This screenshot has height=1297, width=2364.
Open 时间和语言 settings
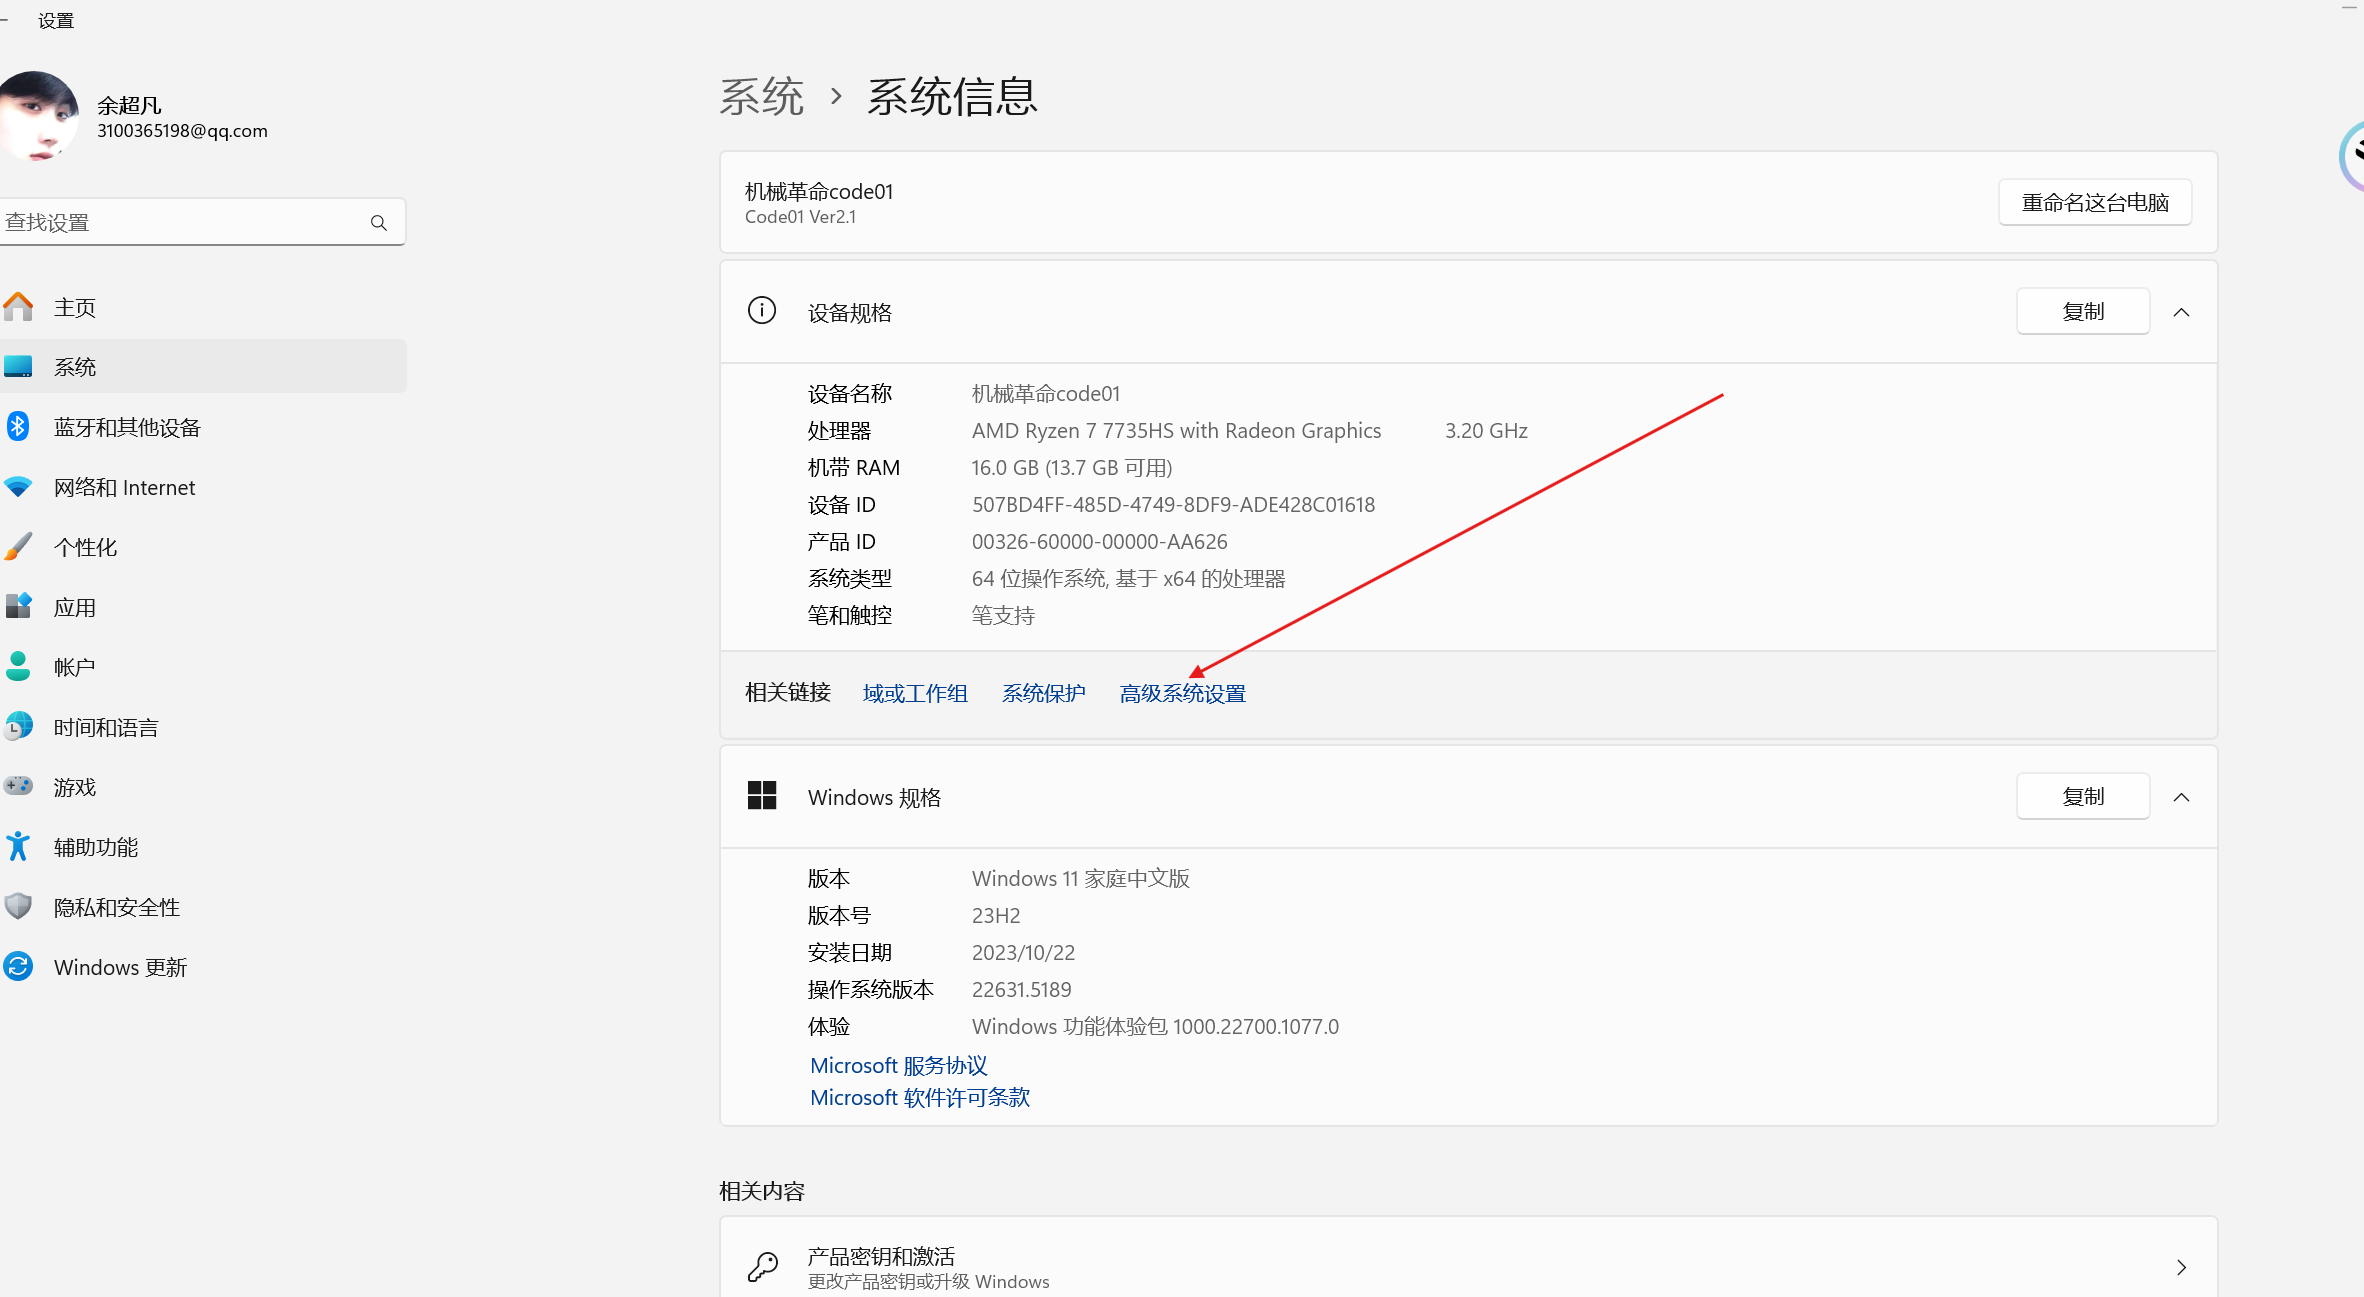pyautogui.click(x=105, y=726)
